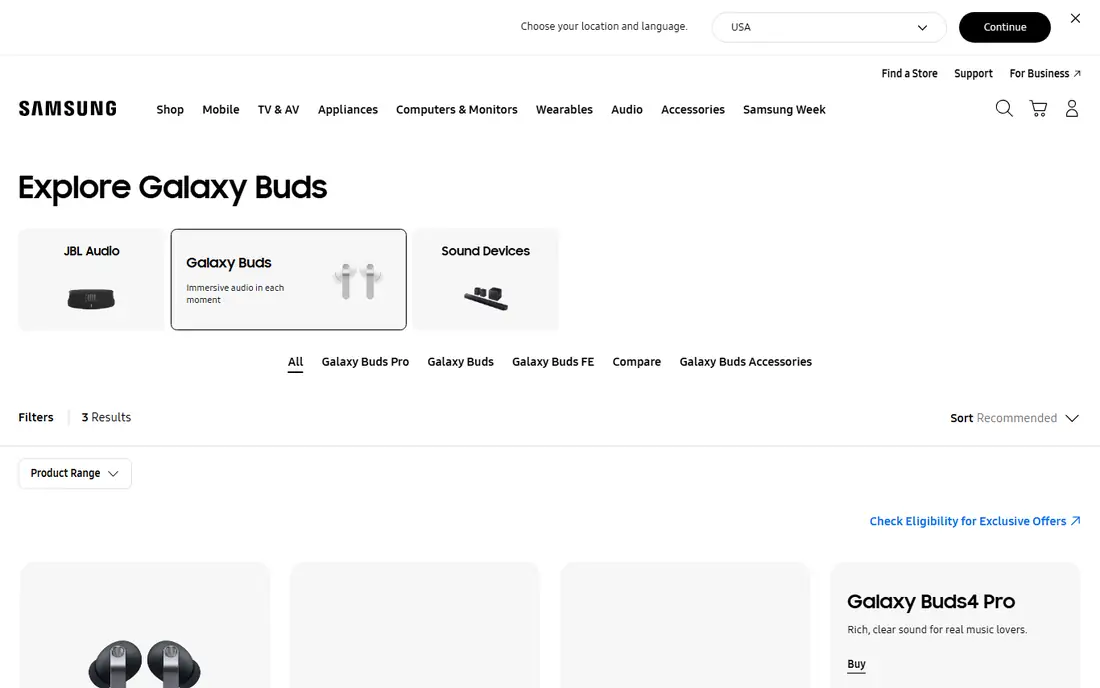Switch to Galaxy Buds Accessories tab
Viewport: 1100px width, 688px height.
(745, 362)
